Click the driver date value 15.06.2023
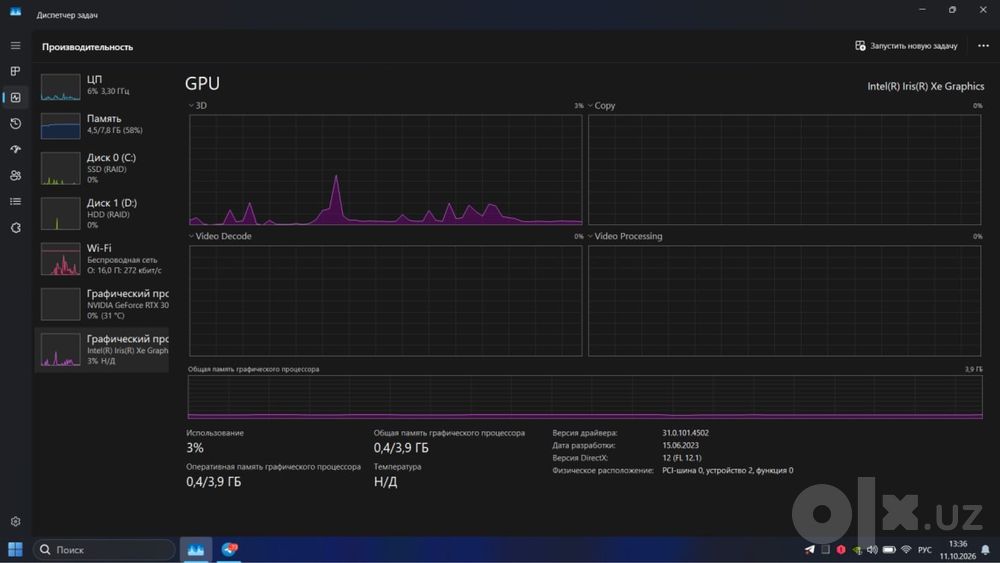The image size is (1000, 563). coord(680,446)
